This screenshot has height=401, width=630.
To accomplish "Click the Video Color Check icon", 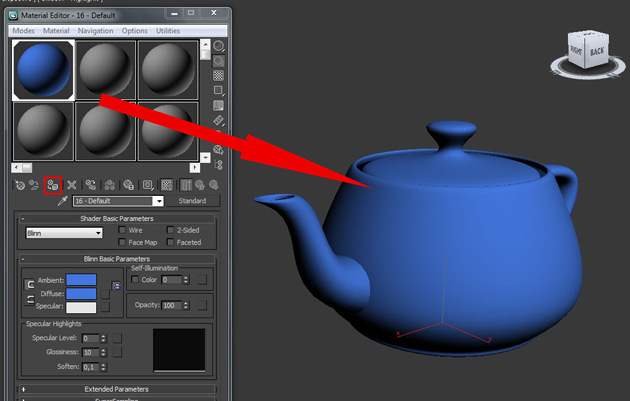I will point(218,106).
